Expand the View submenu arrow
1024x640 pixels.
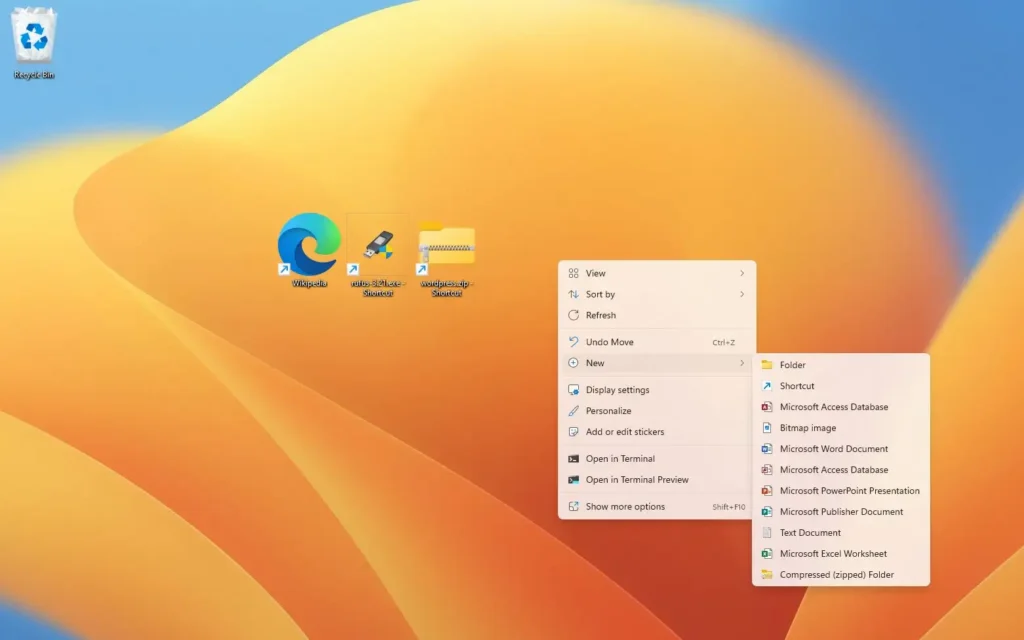tap(741, 273)
